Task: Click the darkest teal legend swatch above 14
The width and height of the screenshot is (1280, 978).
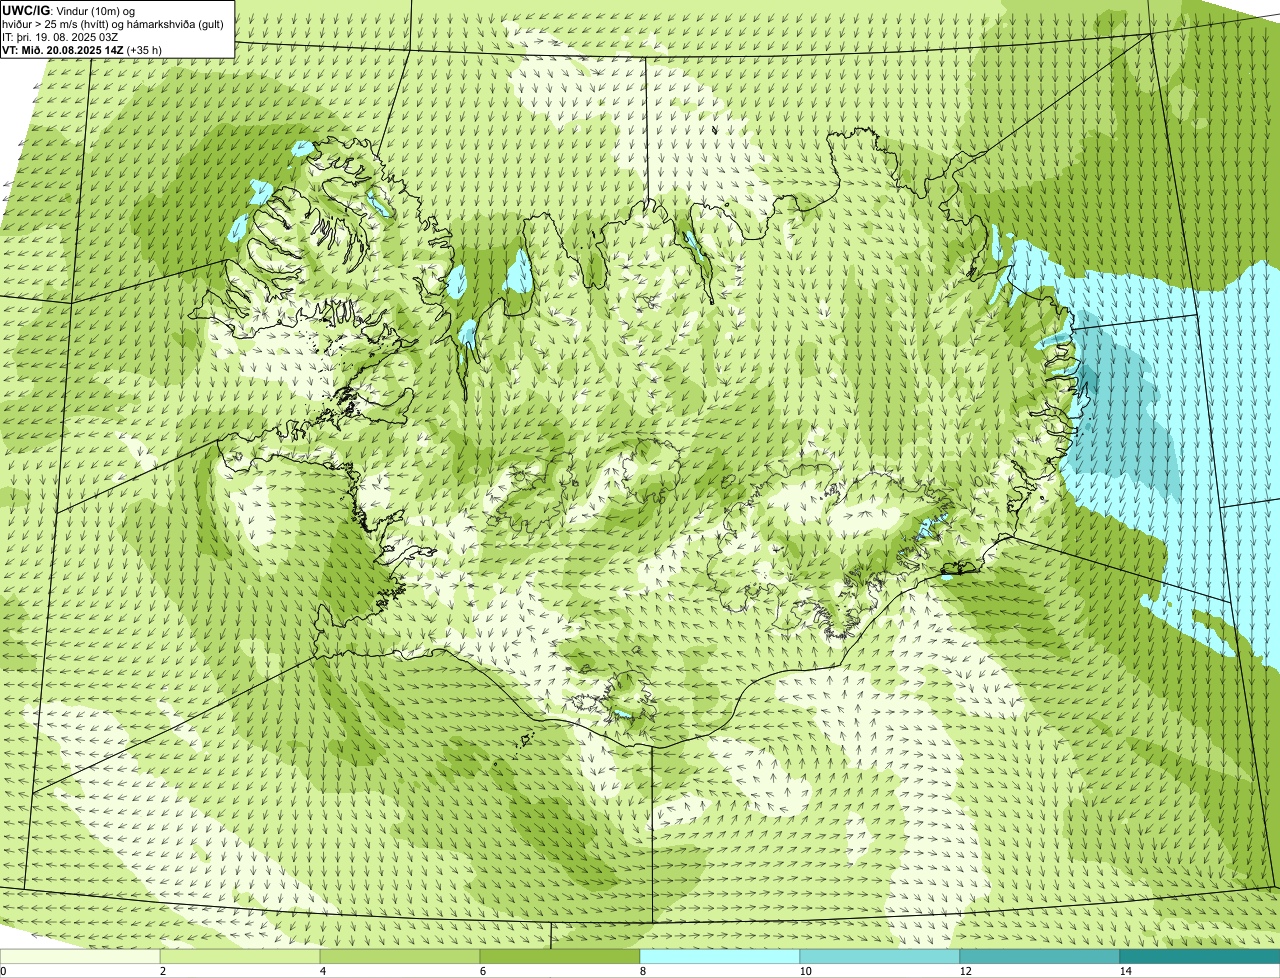Action: 1200,957
